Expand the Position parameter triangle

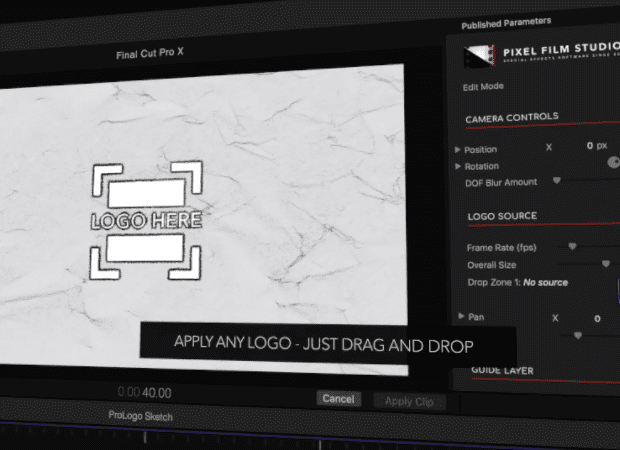457,149
